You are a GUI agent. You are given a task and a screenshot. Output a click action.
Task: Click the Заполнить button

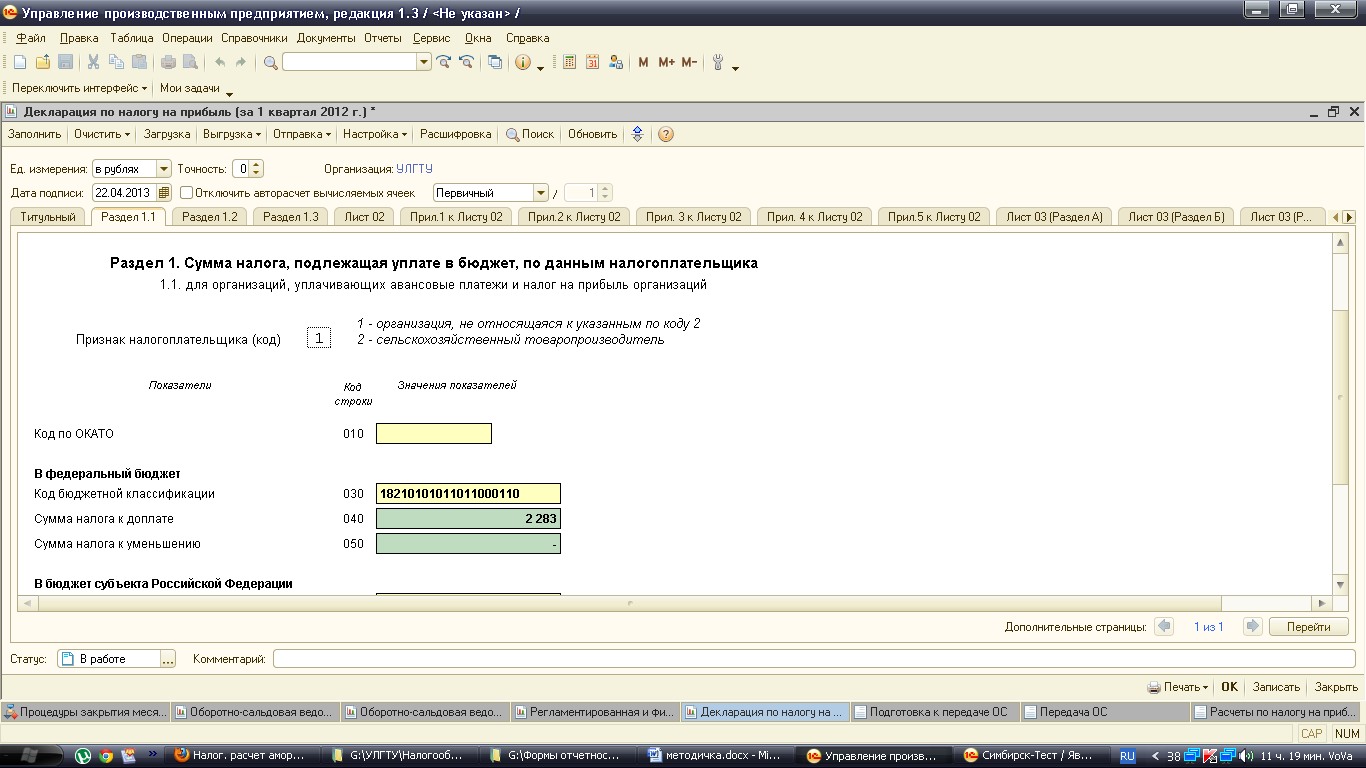click(x=35, y=134)
